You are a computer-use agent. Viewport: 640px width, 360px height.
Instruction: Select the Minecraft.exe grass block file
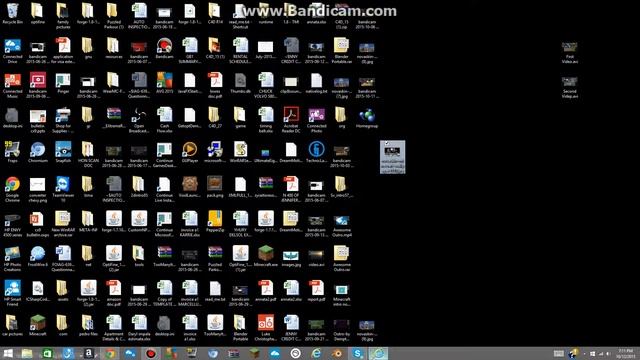(x=266, y=256)
